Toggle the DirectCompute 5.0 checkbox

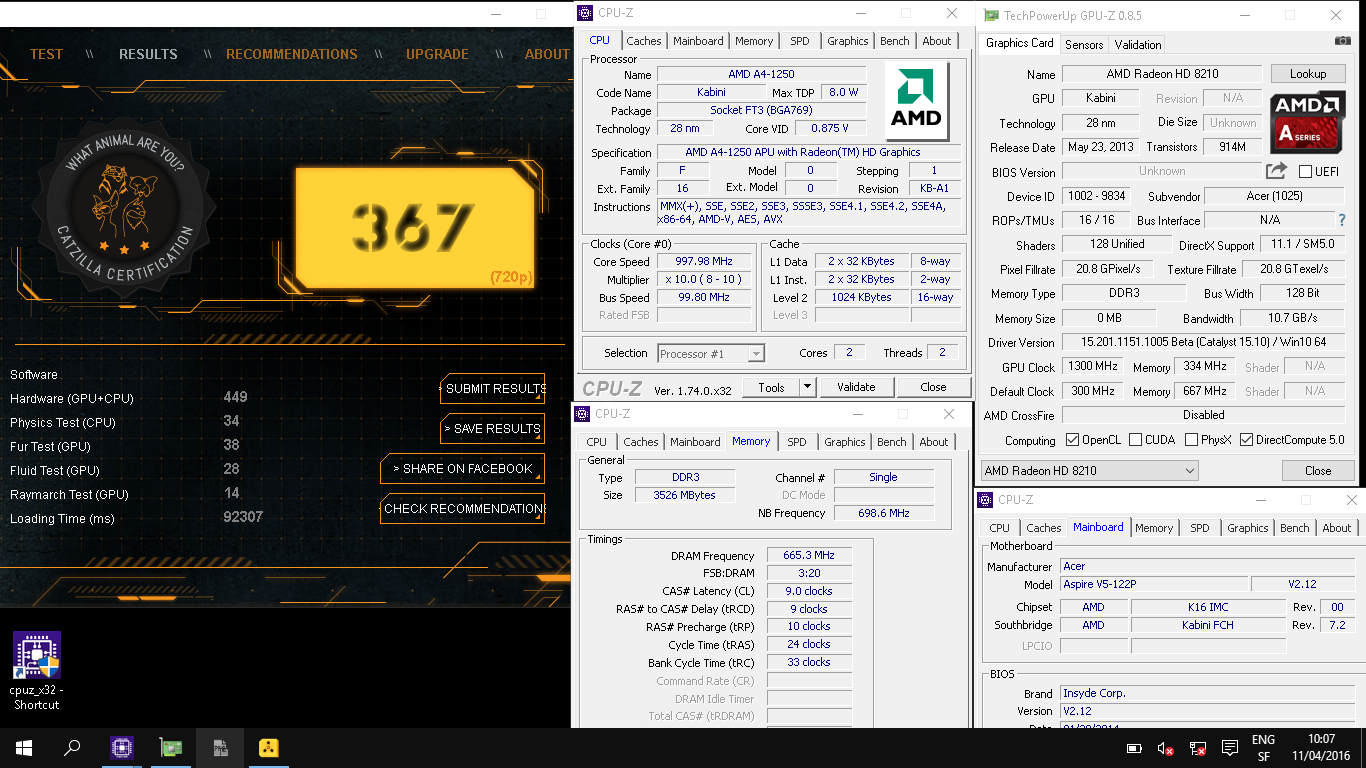pos(1247,439)
